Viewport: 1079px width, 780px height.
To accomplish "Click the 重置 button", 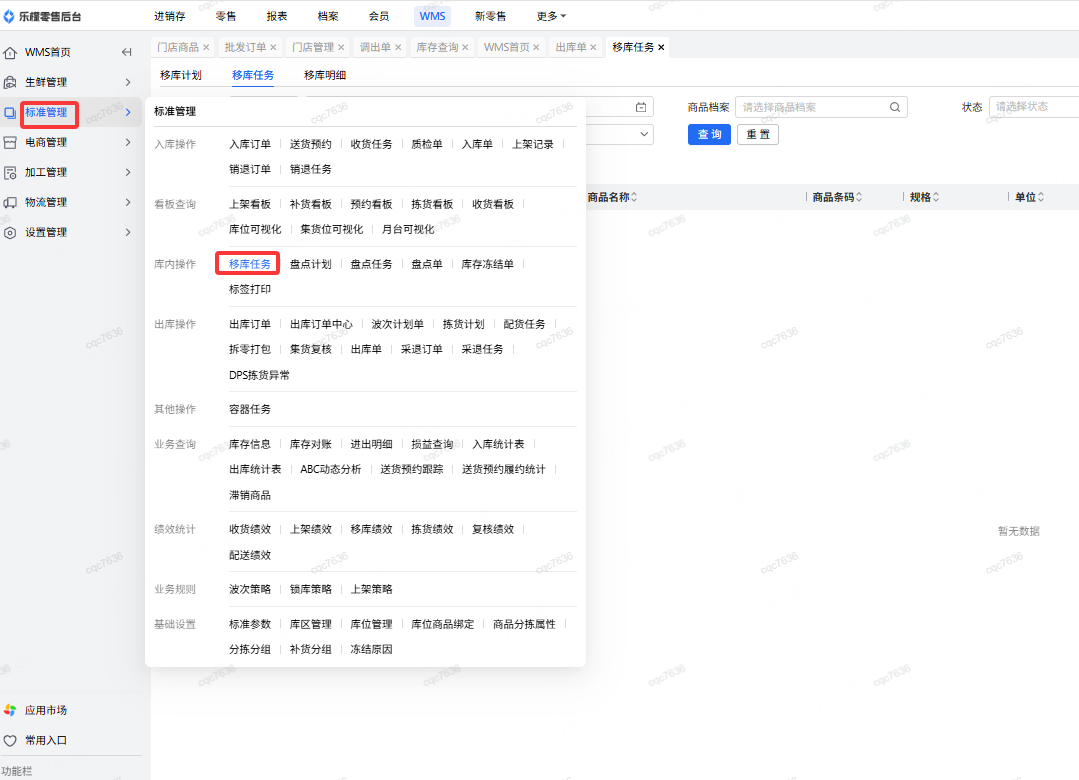I will click(758, 135).
